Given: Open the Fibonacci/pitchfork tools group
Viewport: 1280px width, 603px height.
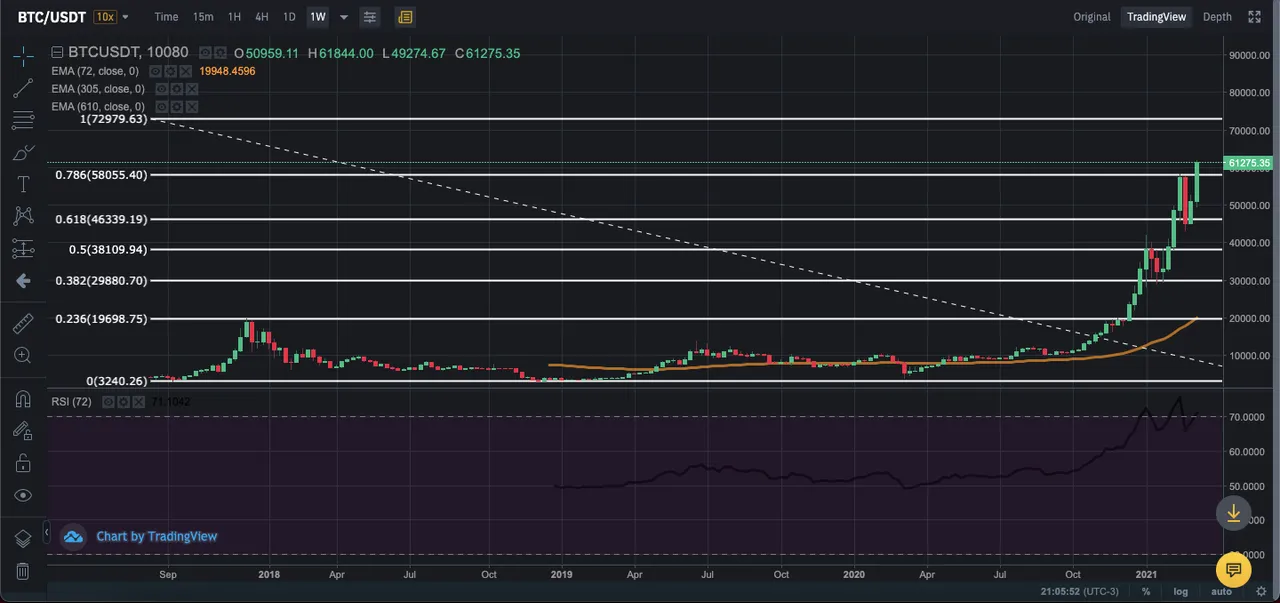Looking at the screenshot, I should click(22, 121).
